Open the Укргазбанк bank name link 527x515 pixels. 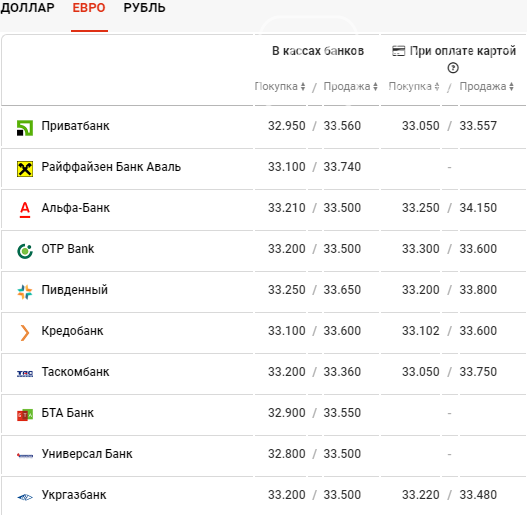click(74, 495)
